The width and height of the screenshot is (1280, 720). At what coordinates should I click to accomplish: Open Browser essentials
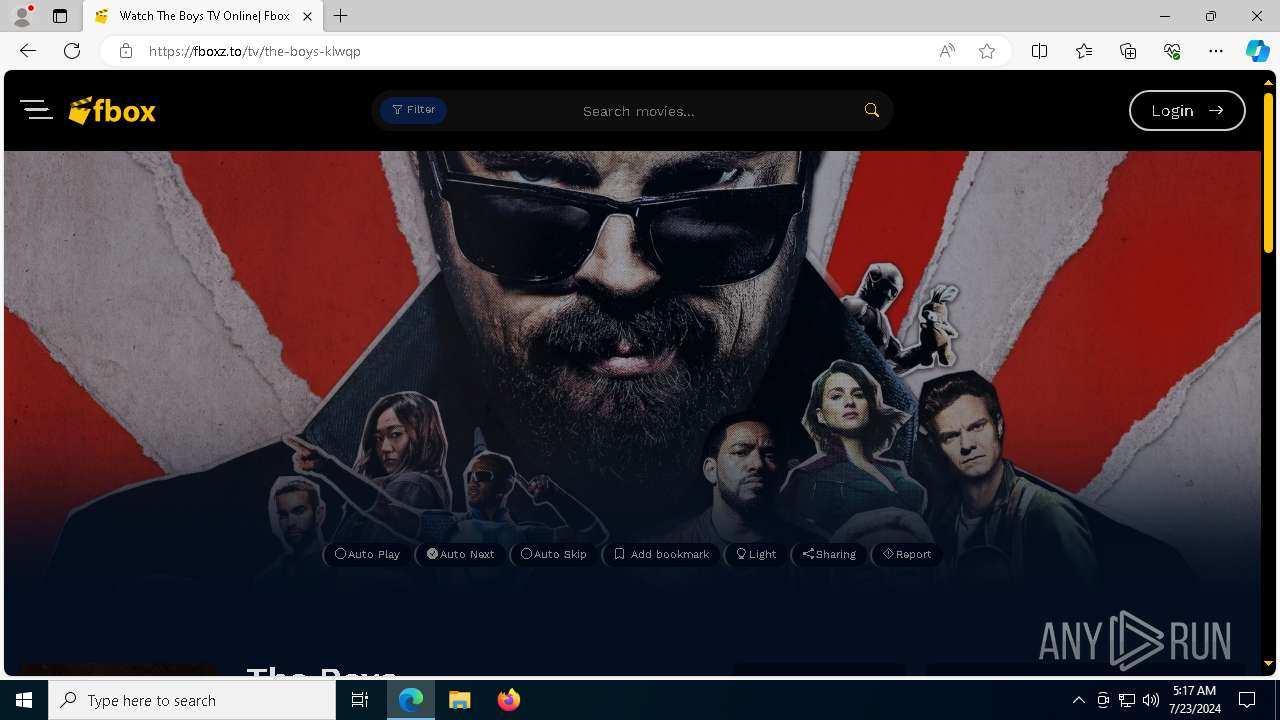pyautogui.click(x=1172, y=51)
